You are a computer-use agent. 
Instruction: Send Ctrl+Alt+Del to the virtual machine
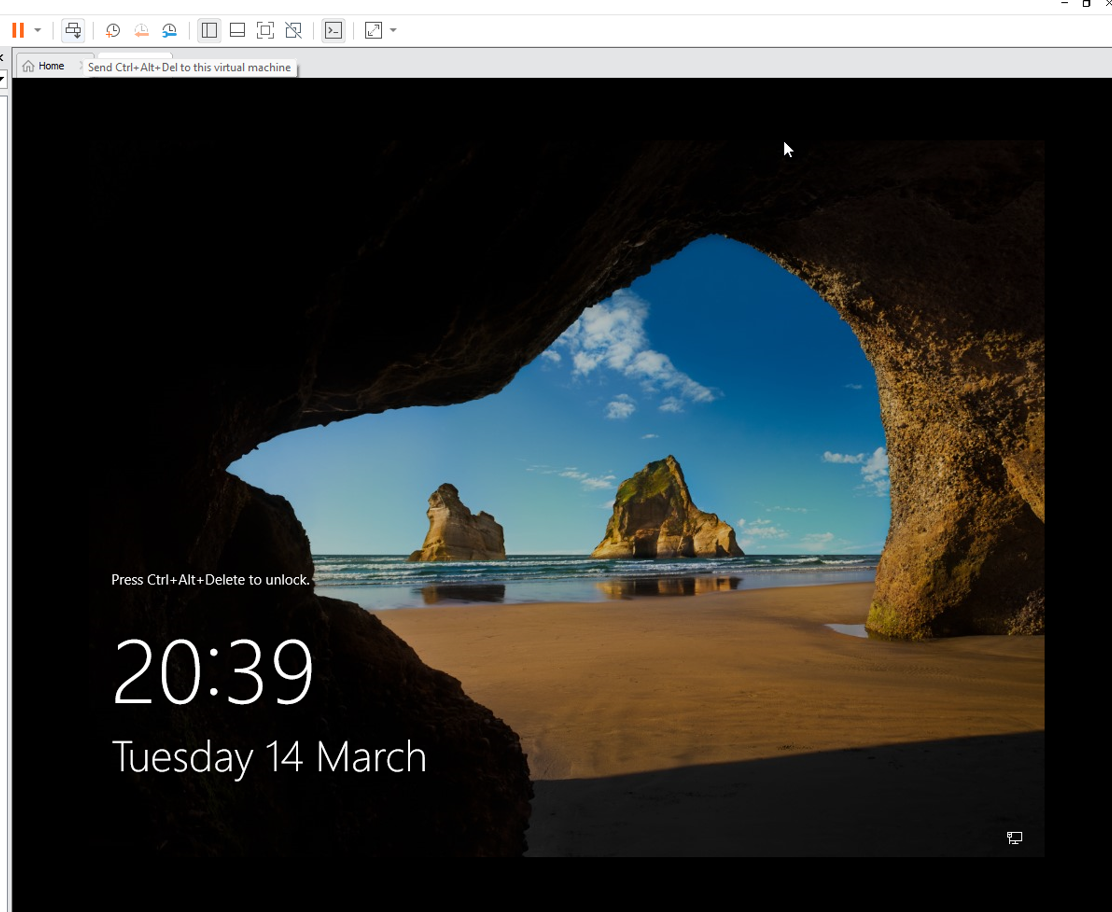coord(73,30)
